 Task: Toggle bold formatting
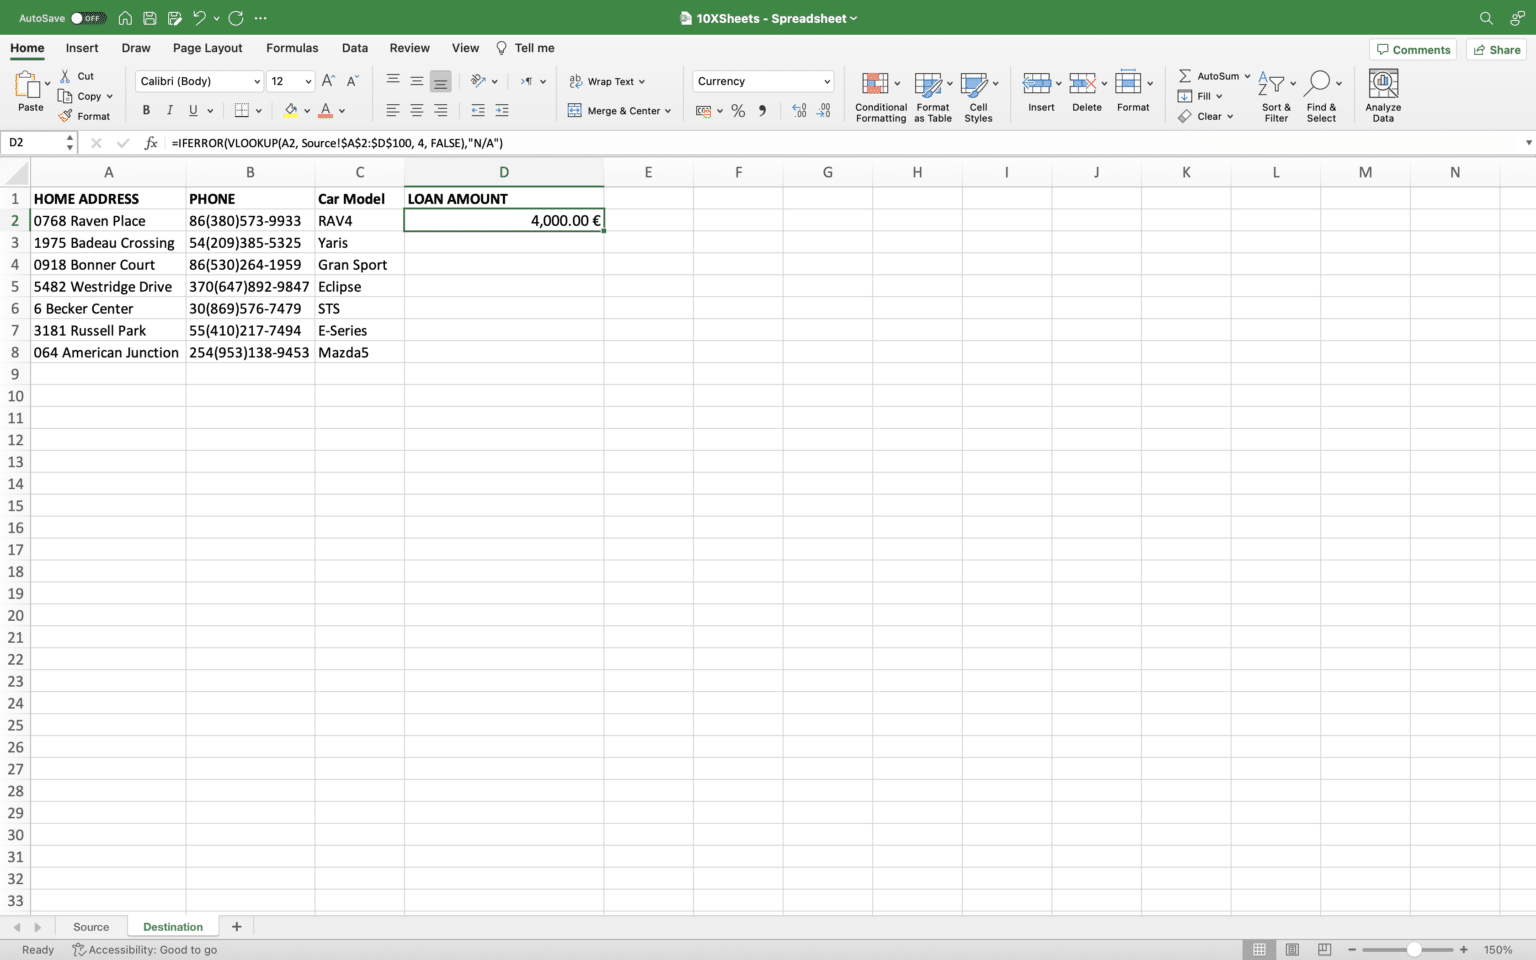point(146,110)
